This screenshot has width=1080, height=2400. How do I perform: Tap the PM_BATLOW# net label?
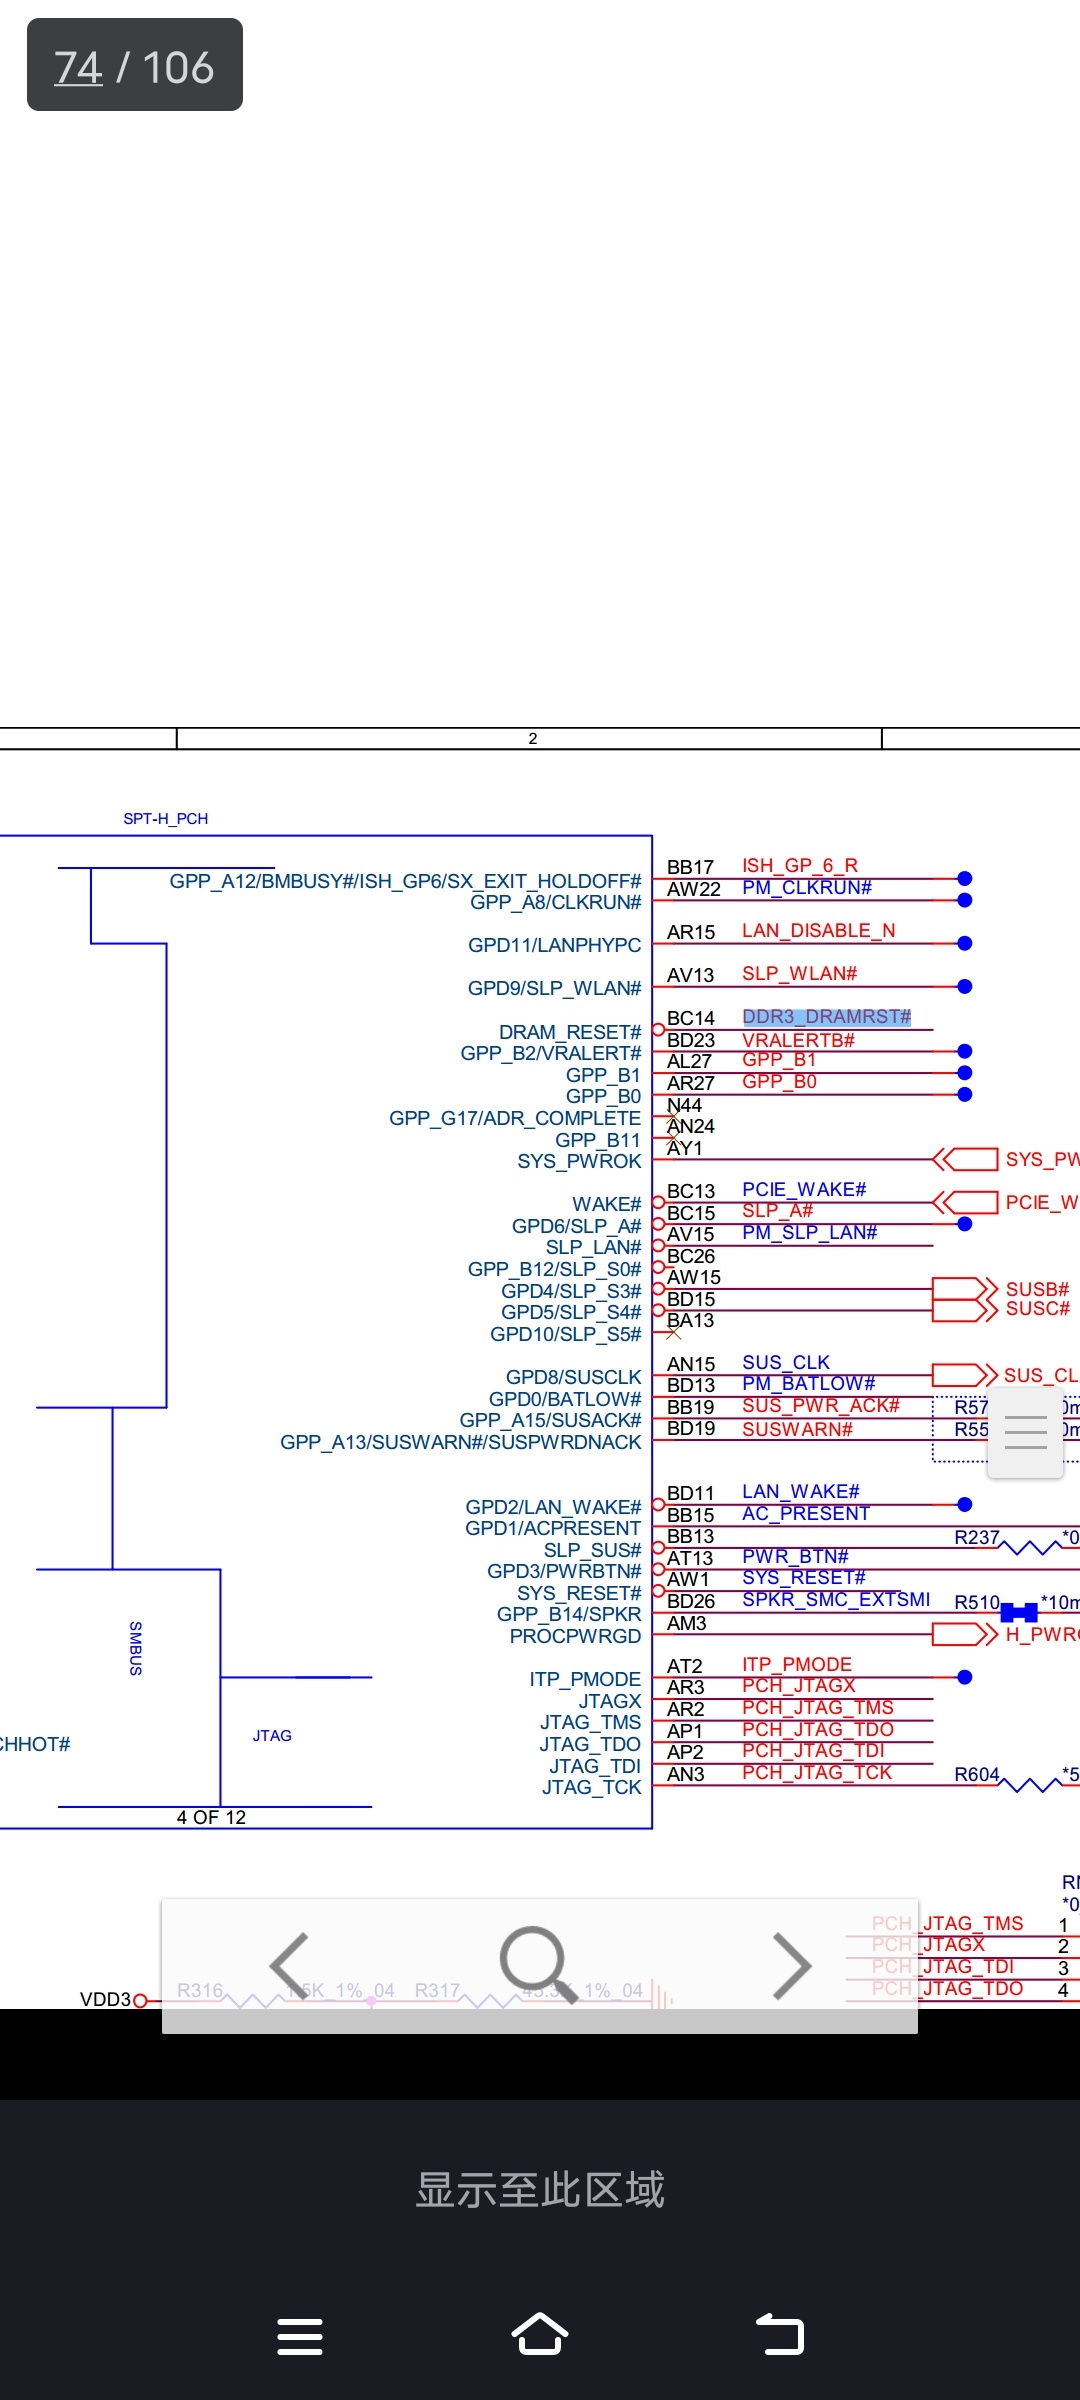(x=809, y=1383)
